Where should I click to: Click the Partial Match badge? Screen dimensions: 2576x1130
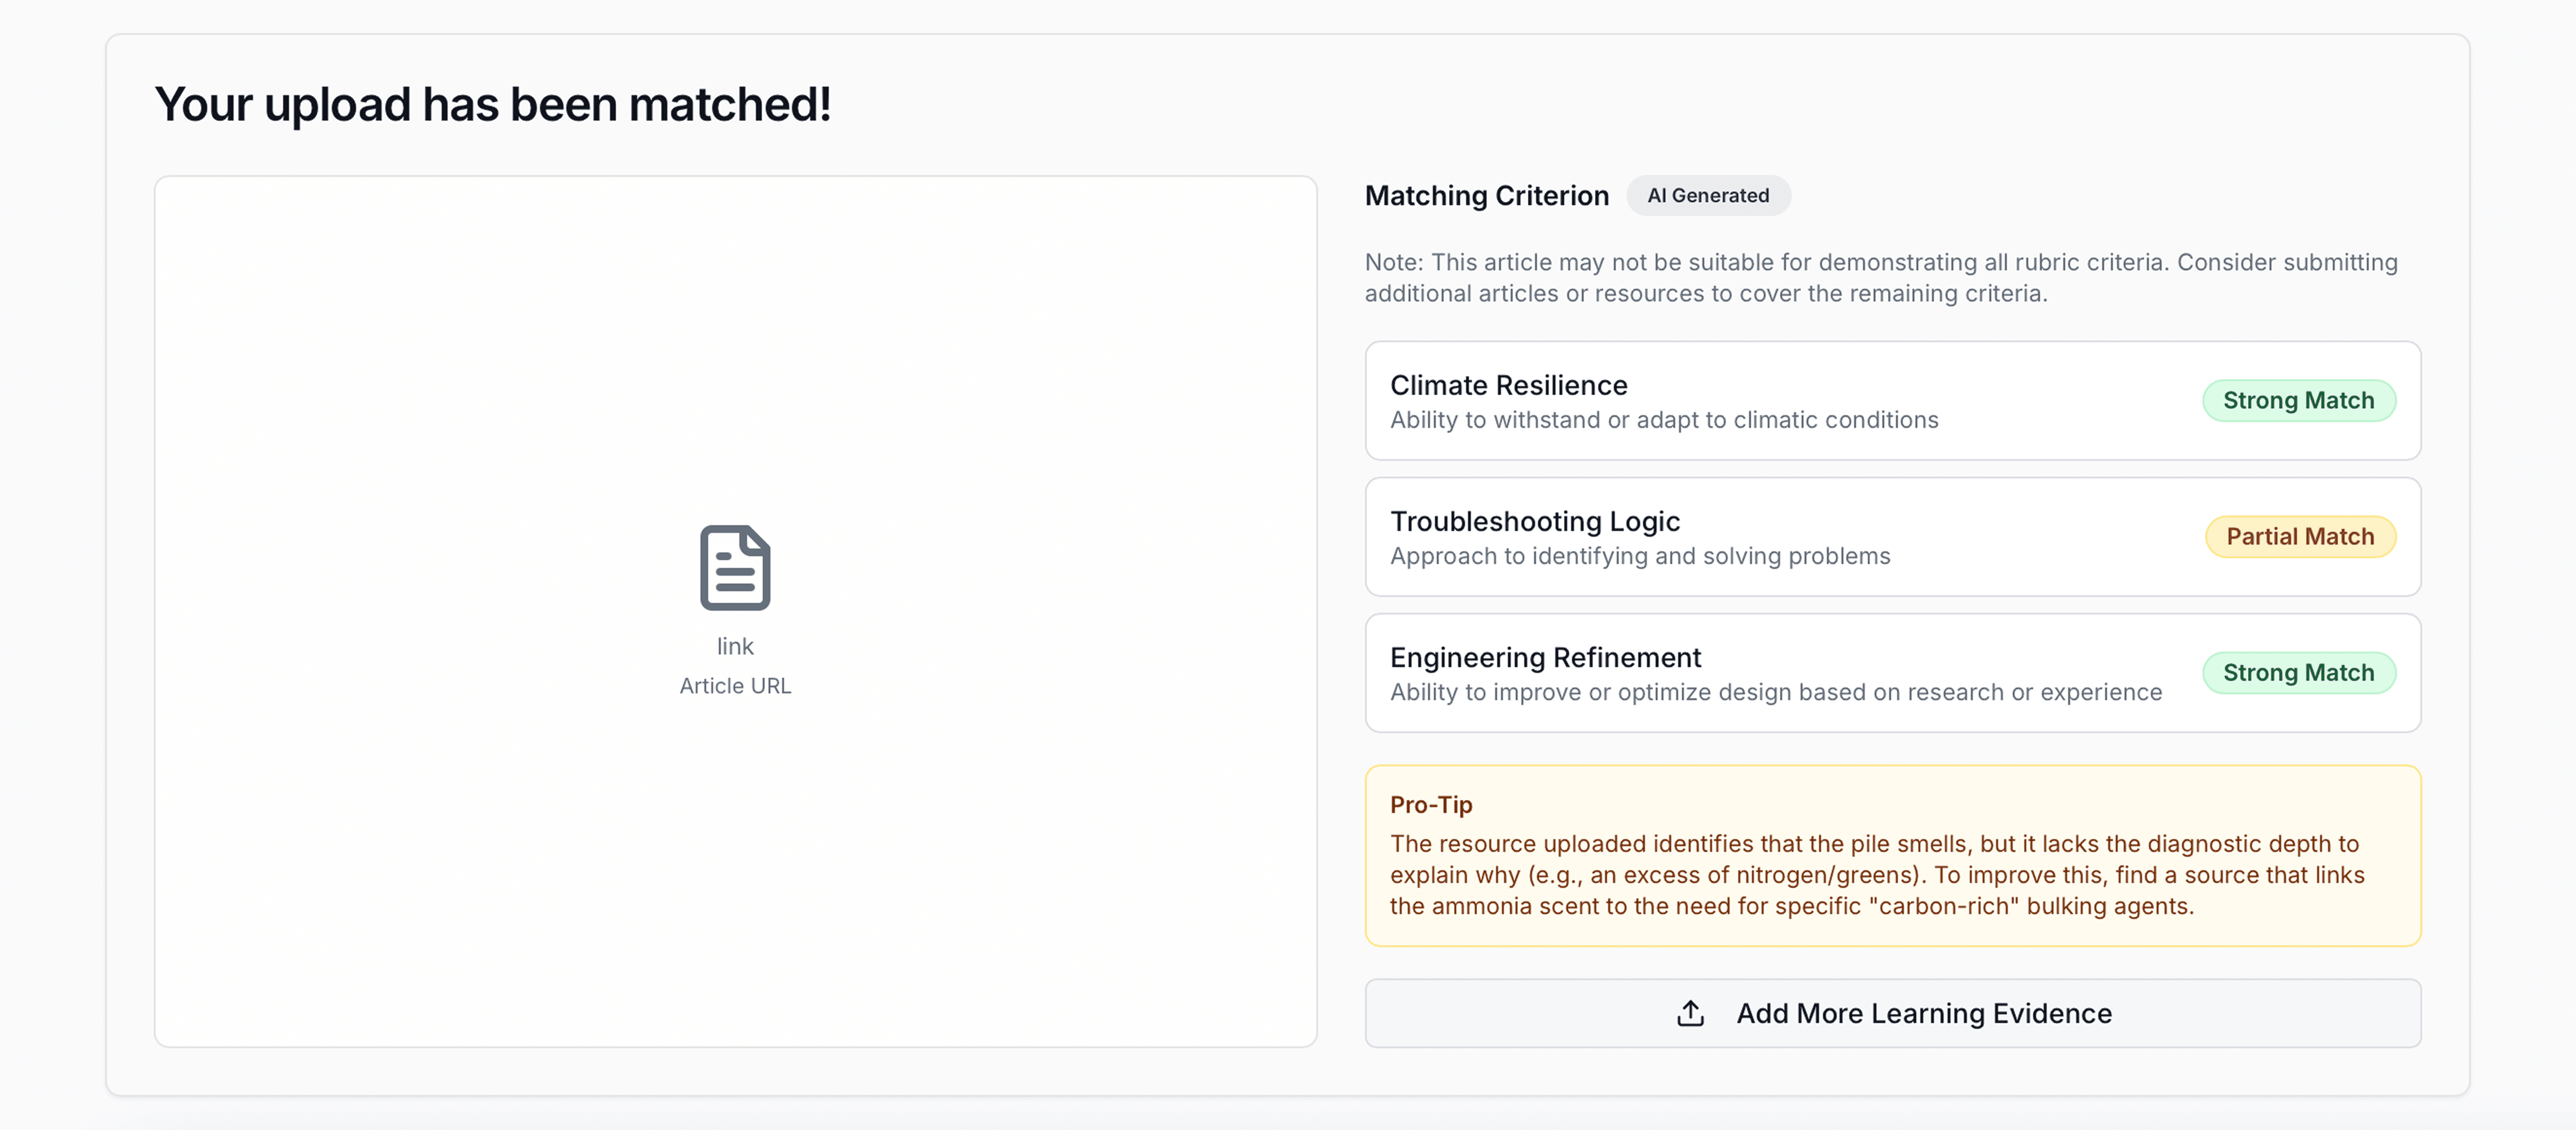(2299, 536)
